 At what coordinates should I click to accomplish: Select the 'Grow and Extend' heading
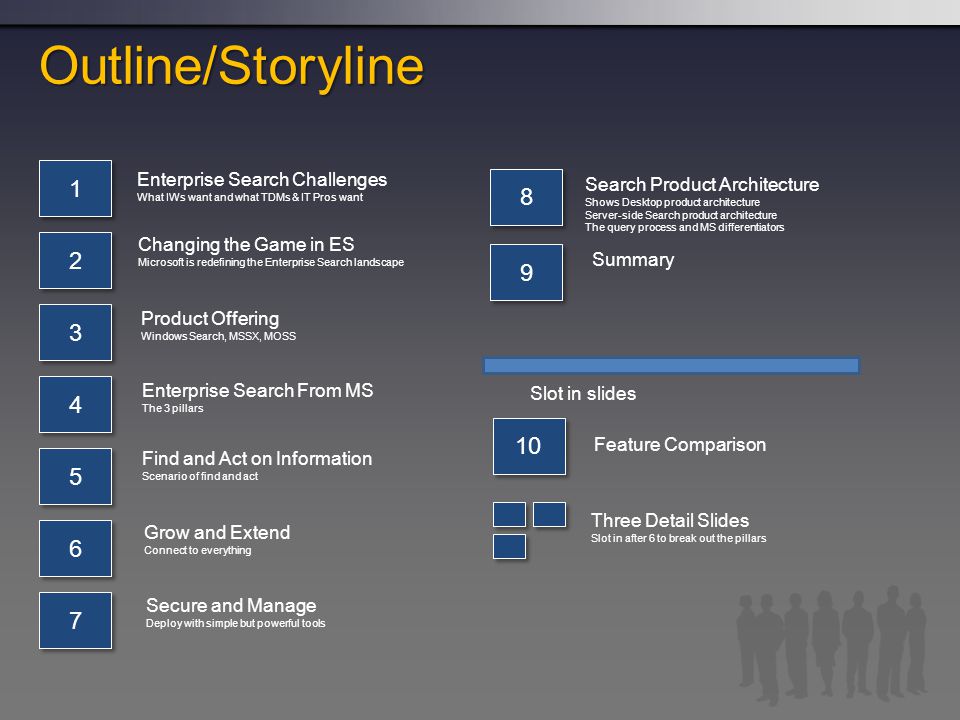click(217, 533)
